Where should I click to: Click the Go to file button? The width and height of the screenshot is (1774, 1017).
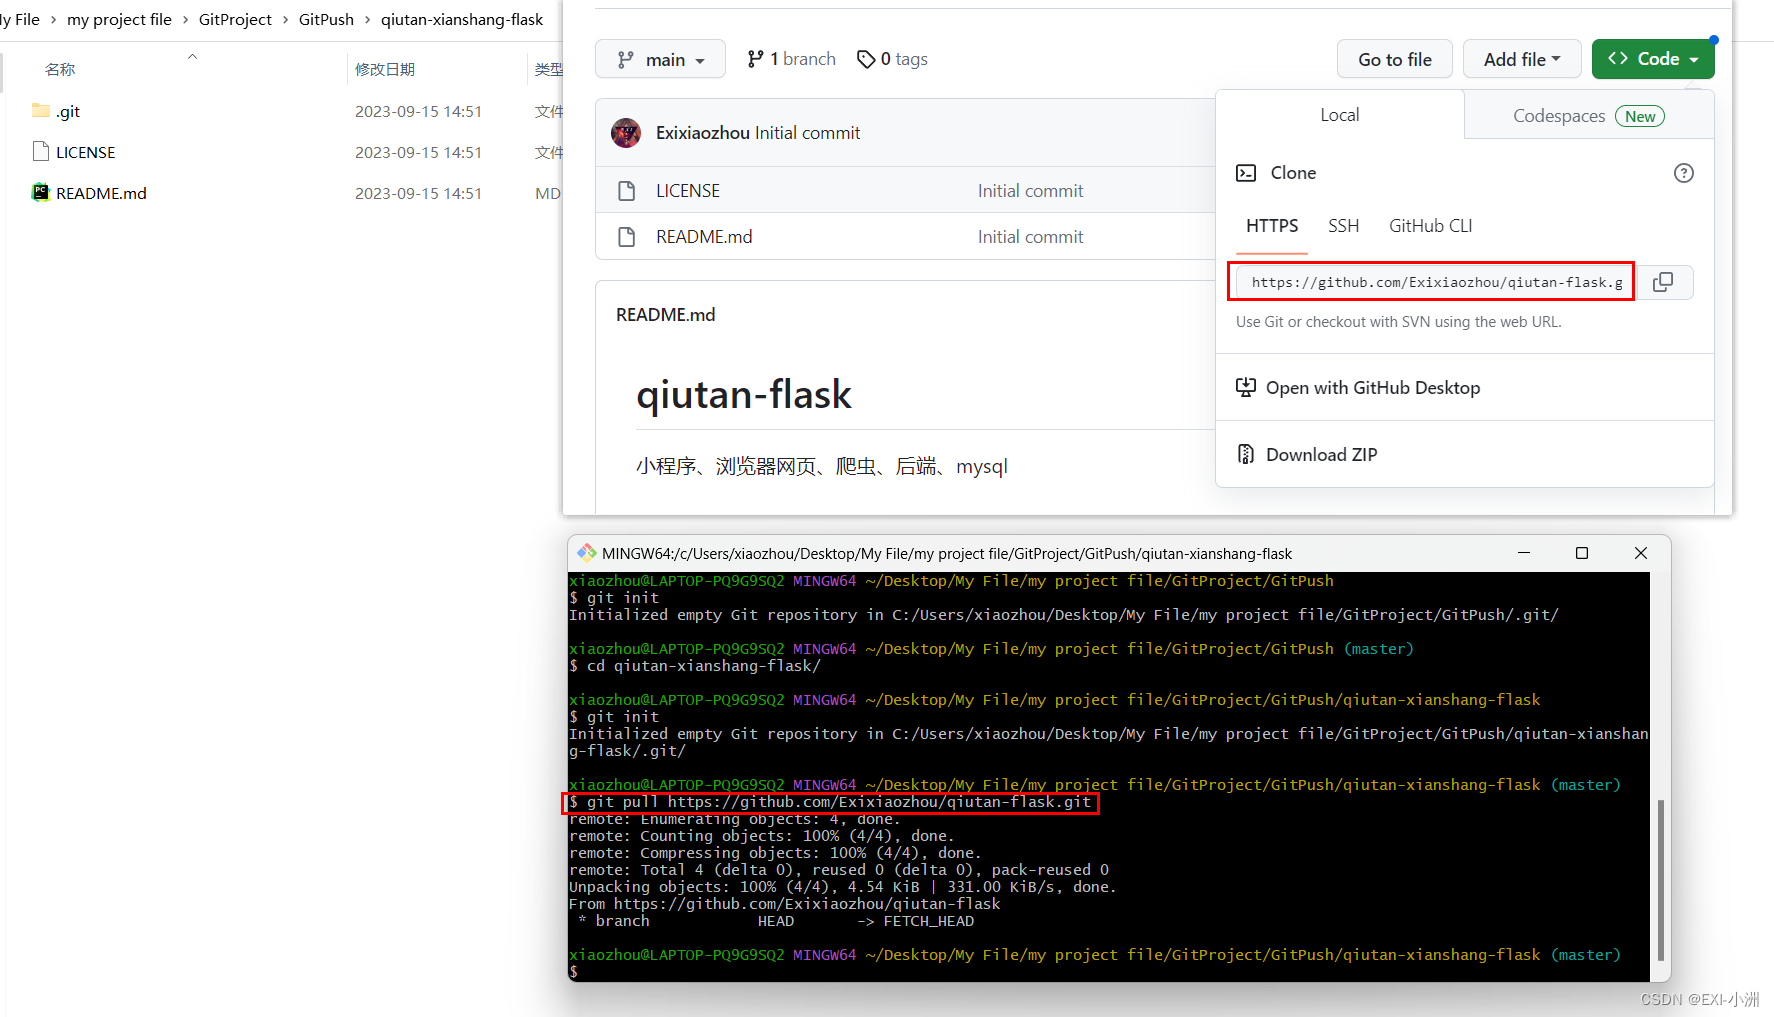click(1394, 59)
